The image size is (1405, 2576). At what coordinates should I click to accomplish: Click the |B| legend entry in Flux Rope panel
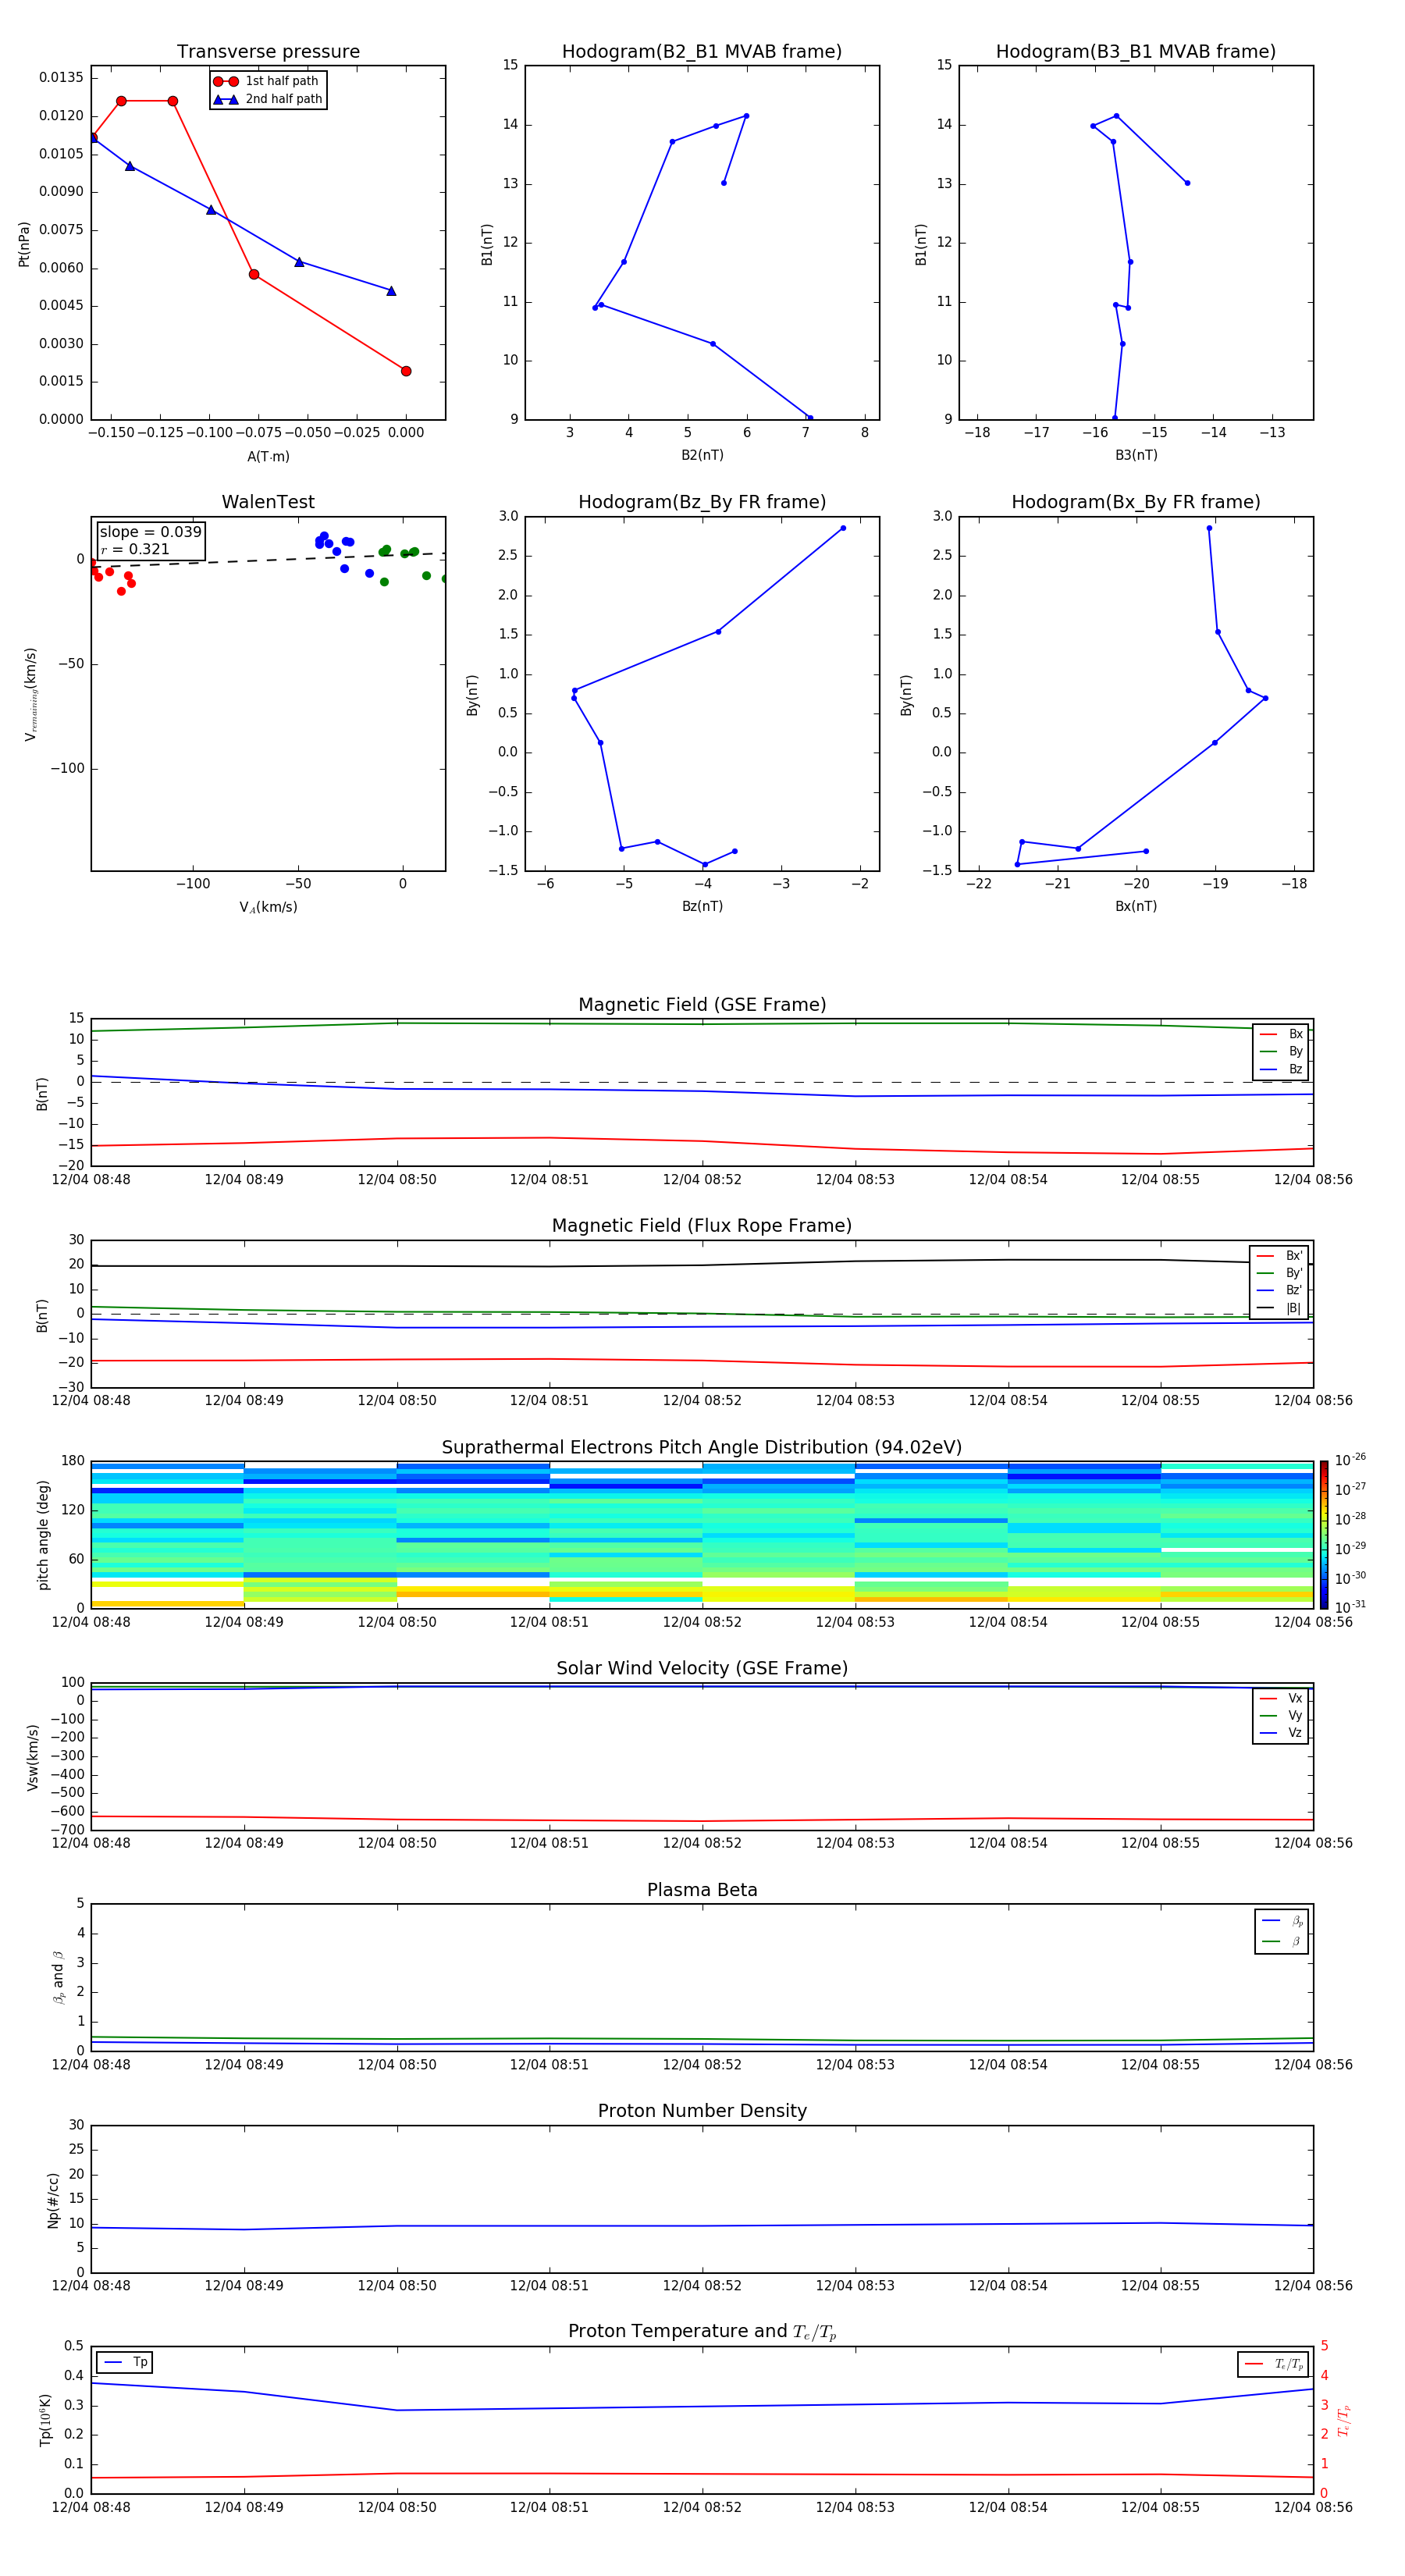[1280, 1308]
